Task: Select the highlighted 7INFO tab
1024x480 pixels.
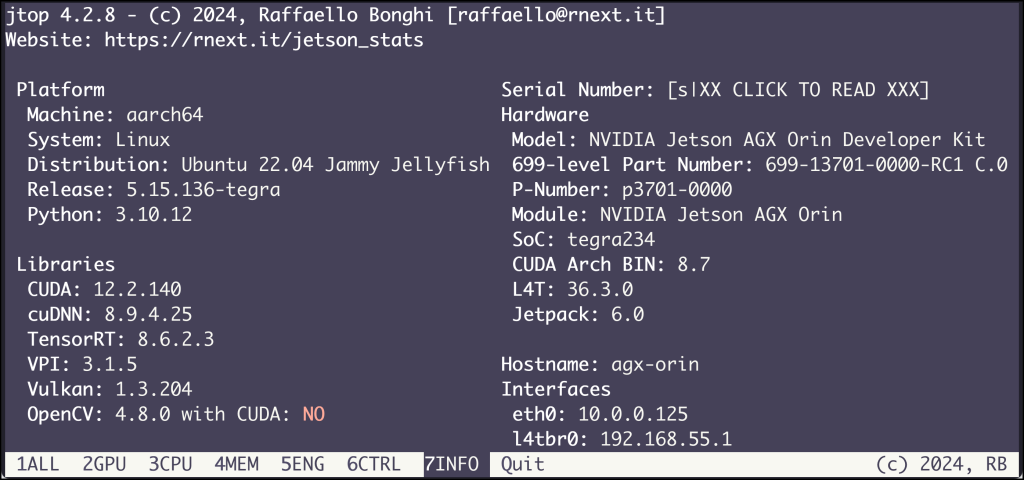Action: (x=451, y=464)
